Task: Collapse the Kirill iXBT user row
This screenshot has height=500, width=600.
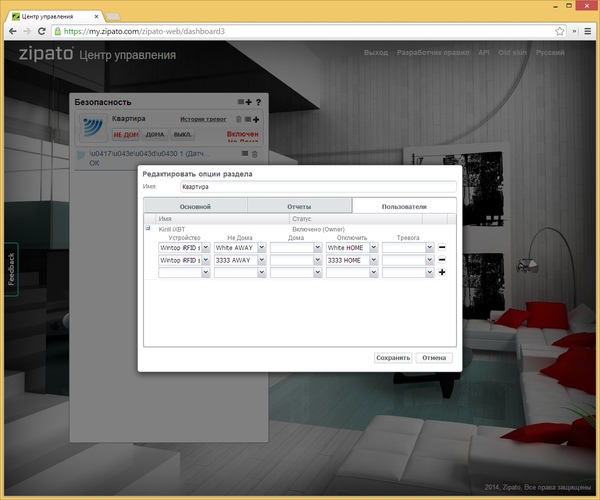Action: [x=148, y=228]
